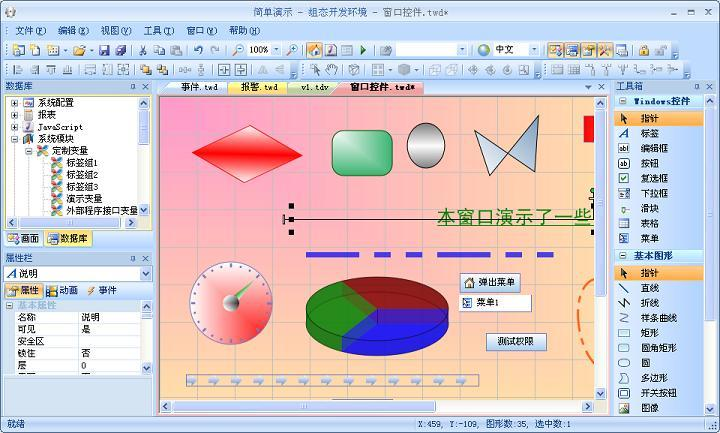
Task: Click the save all disks icon
Action: click(121, 50)
